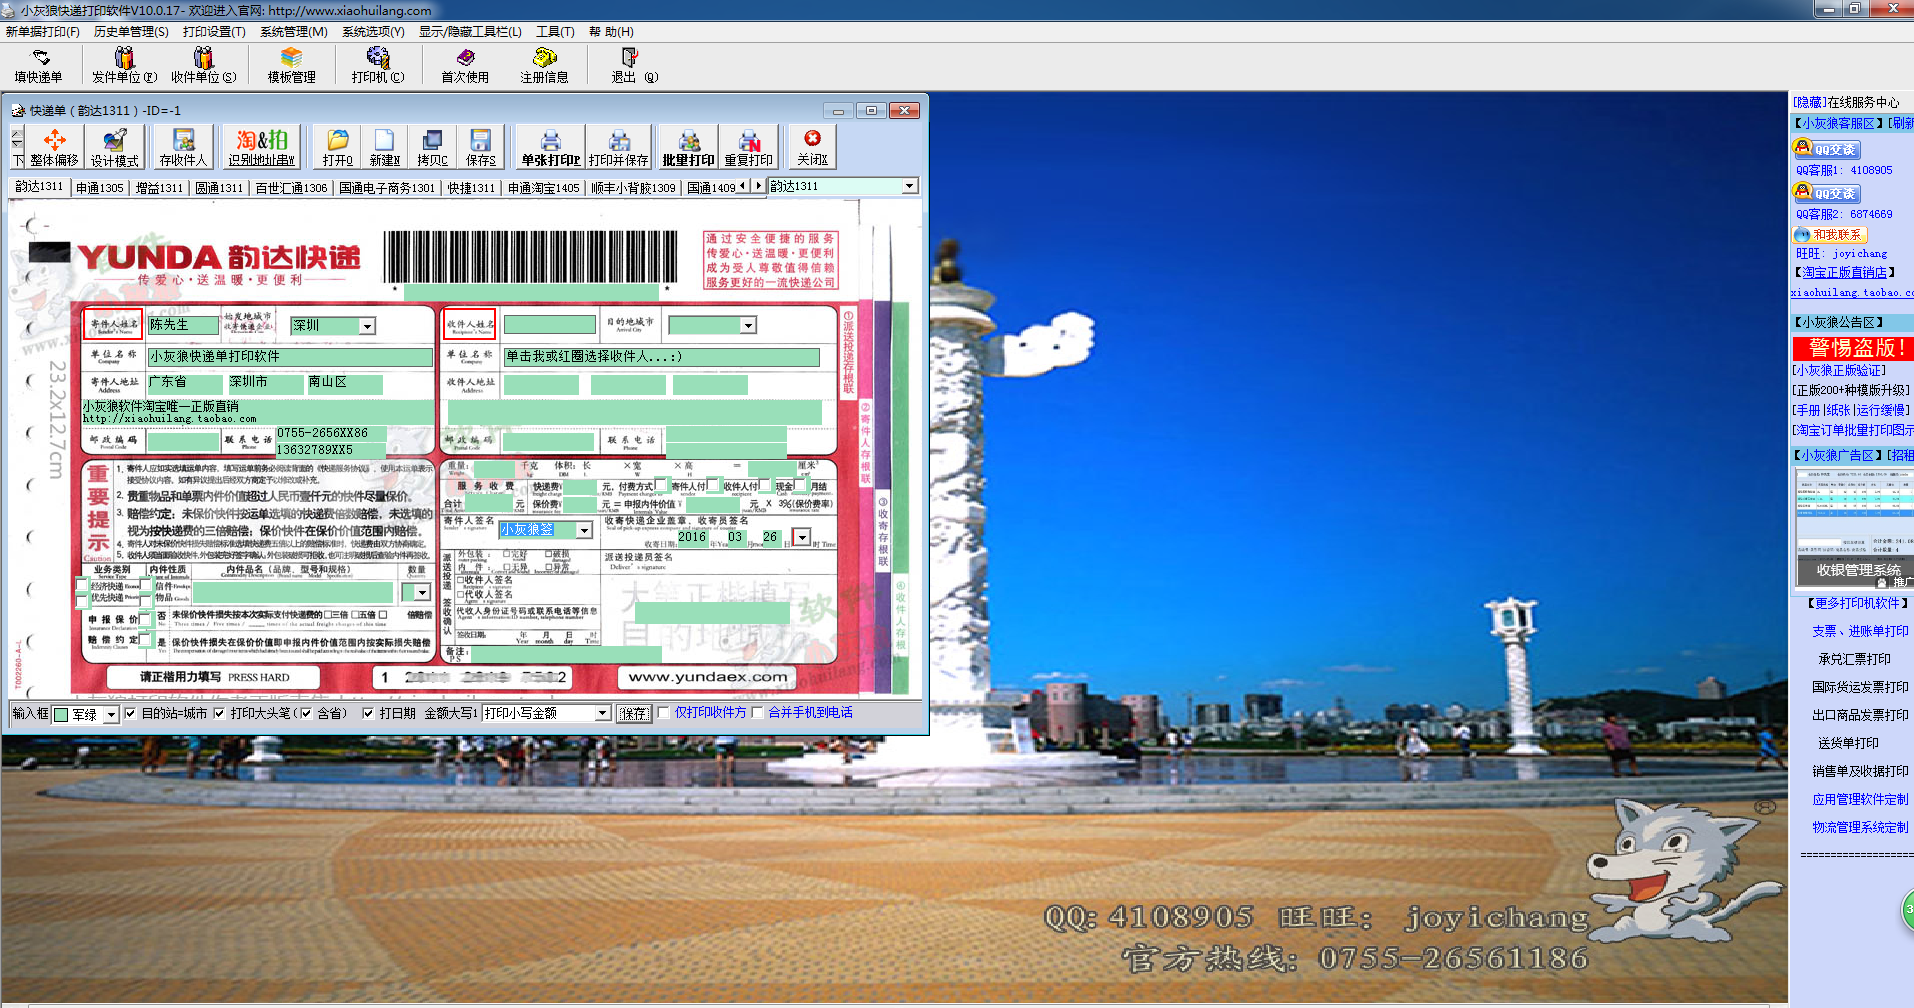The width and height of the screenshot is (1914, 1008).
Task: Open 模板管理 template management in main toolbar
Action: pyautogui.click(x=291, y=65)
